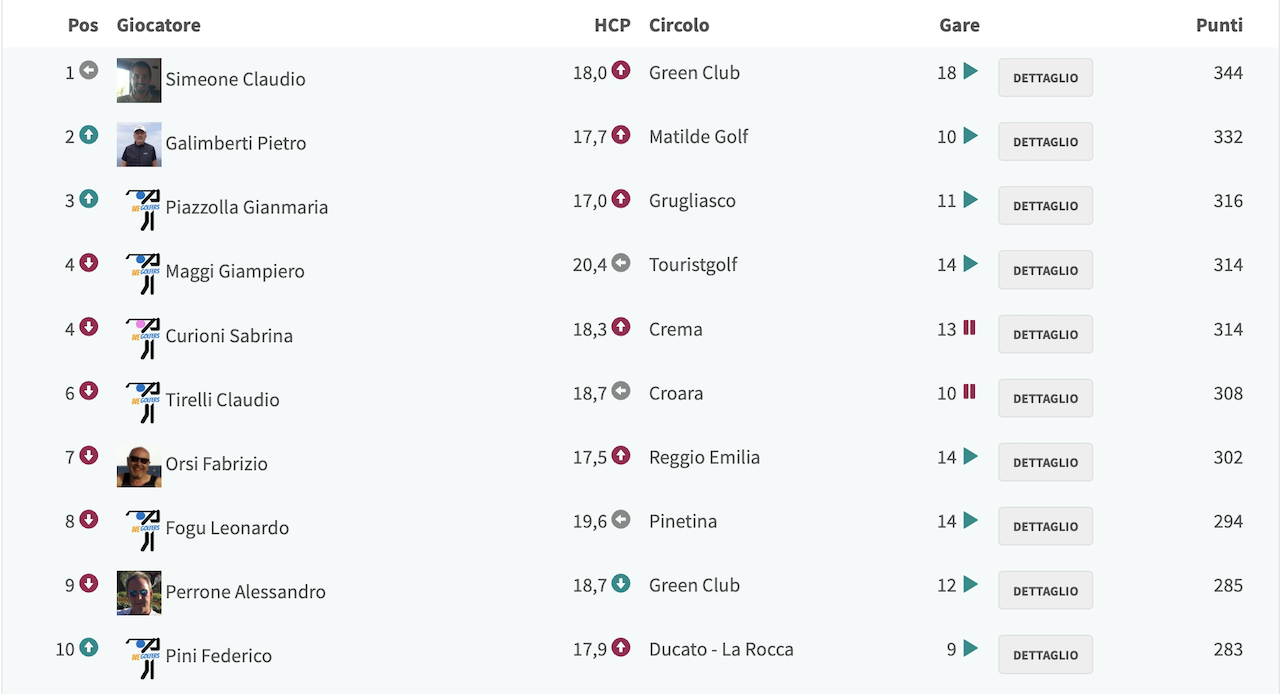Sort by the Punti column header
Viewport: 1280px width, 694px height.
(1219, 25)
